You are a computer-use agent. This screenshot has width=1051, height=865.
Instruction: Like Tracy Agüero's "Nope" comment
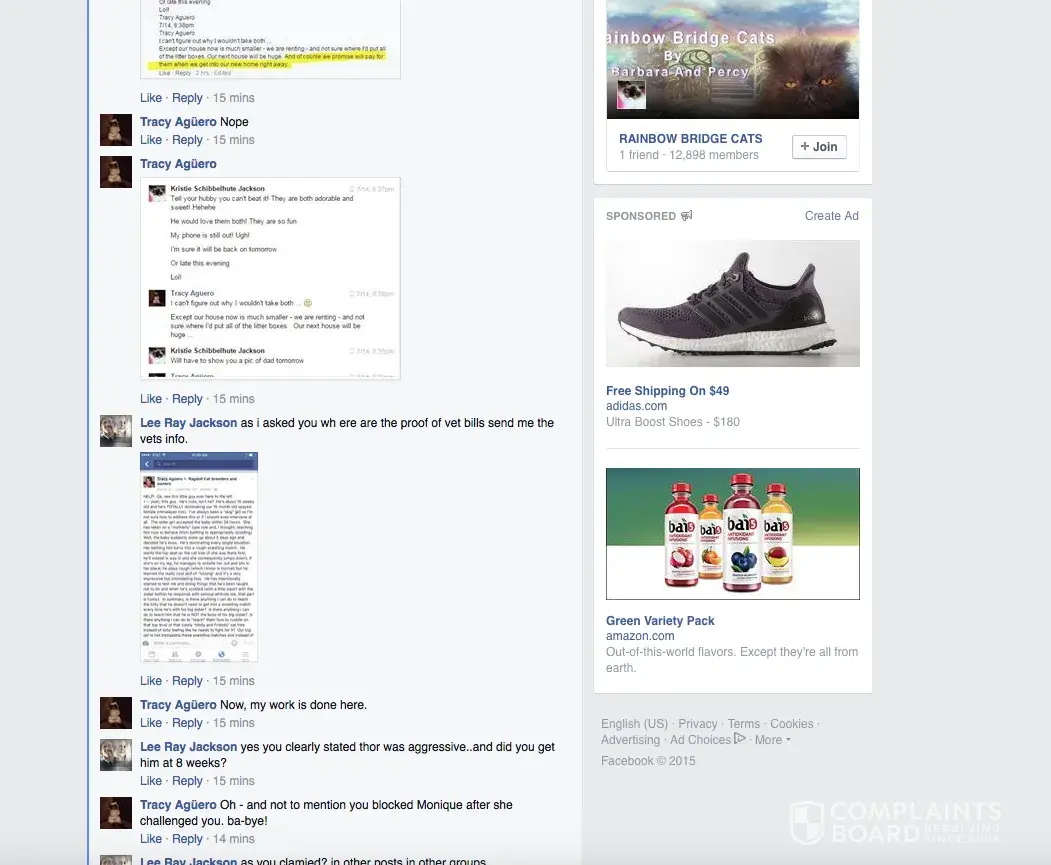pyautogui.click(x=151, y=139)
